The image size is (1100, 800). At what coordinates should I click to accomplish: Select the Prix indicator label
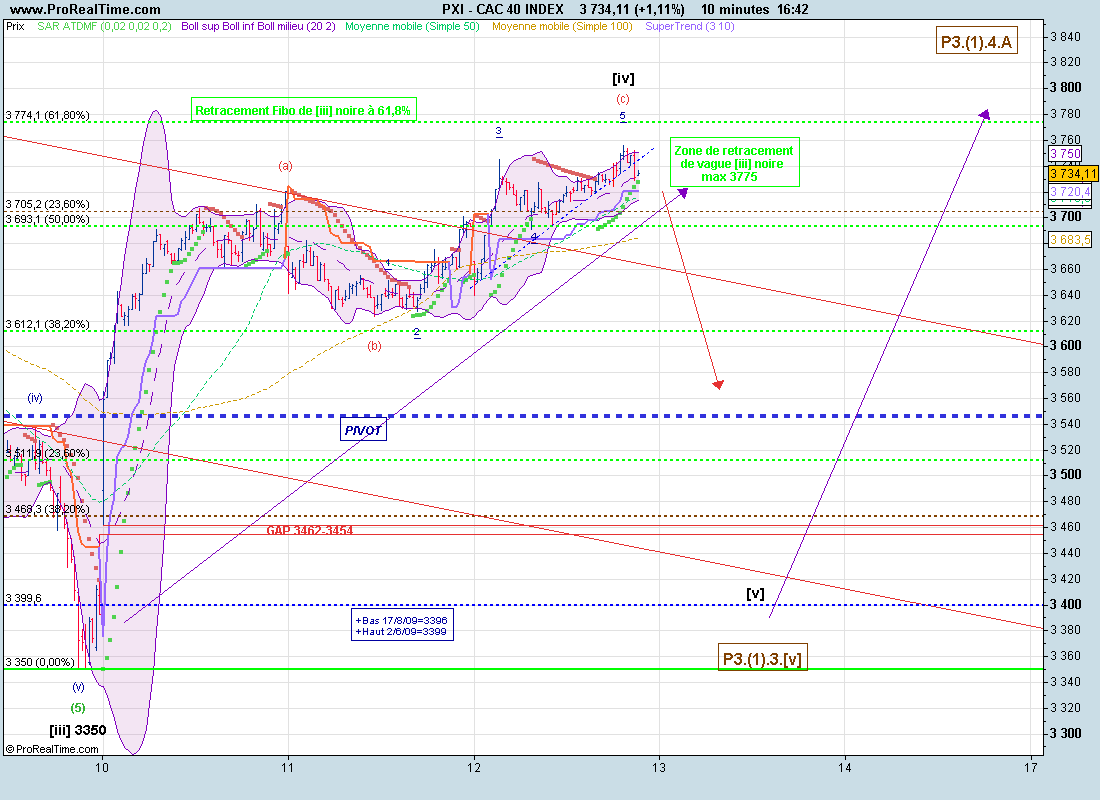[15, 26]
